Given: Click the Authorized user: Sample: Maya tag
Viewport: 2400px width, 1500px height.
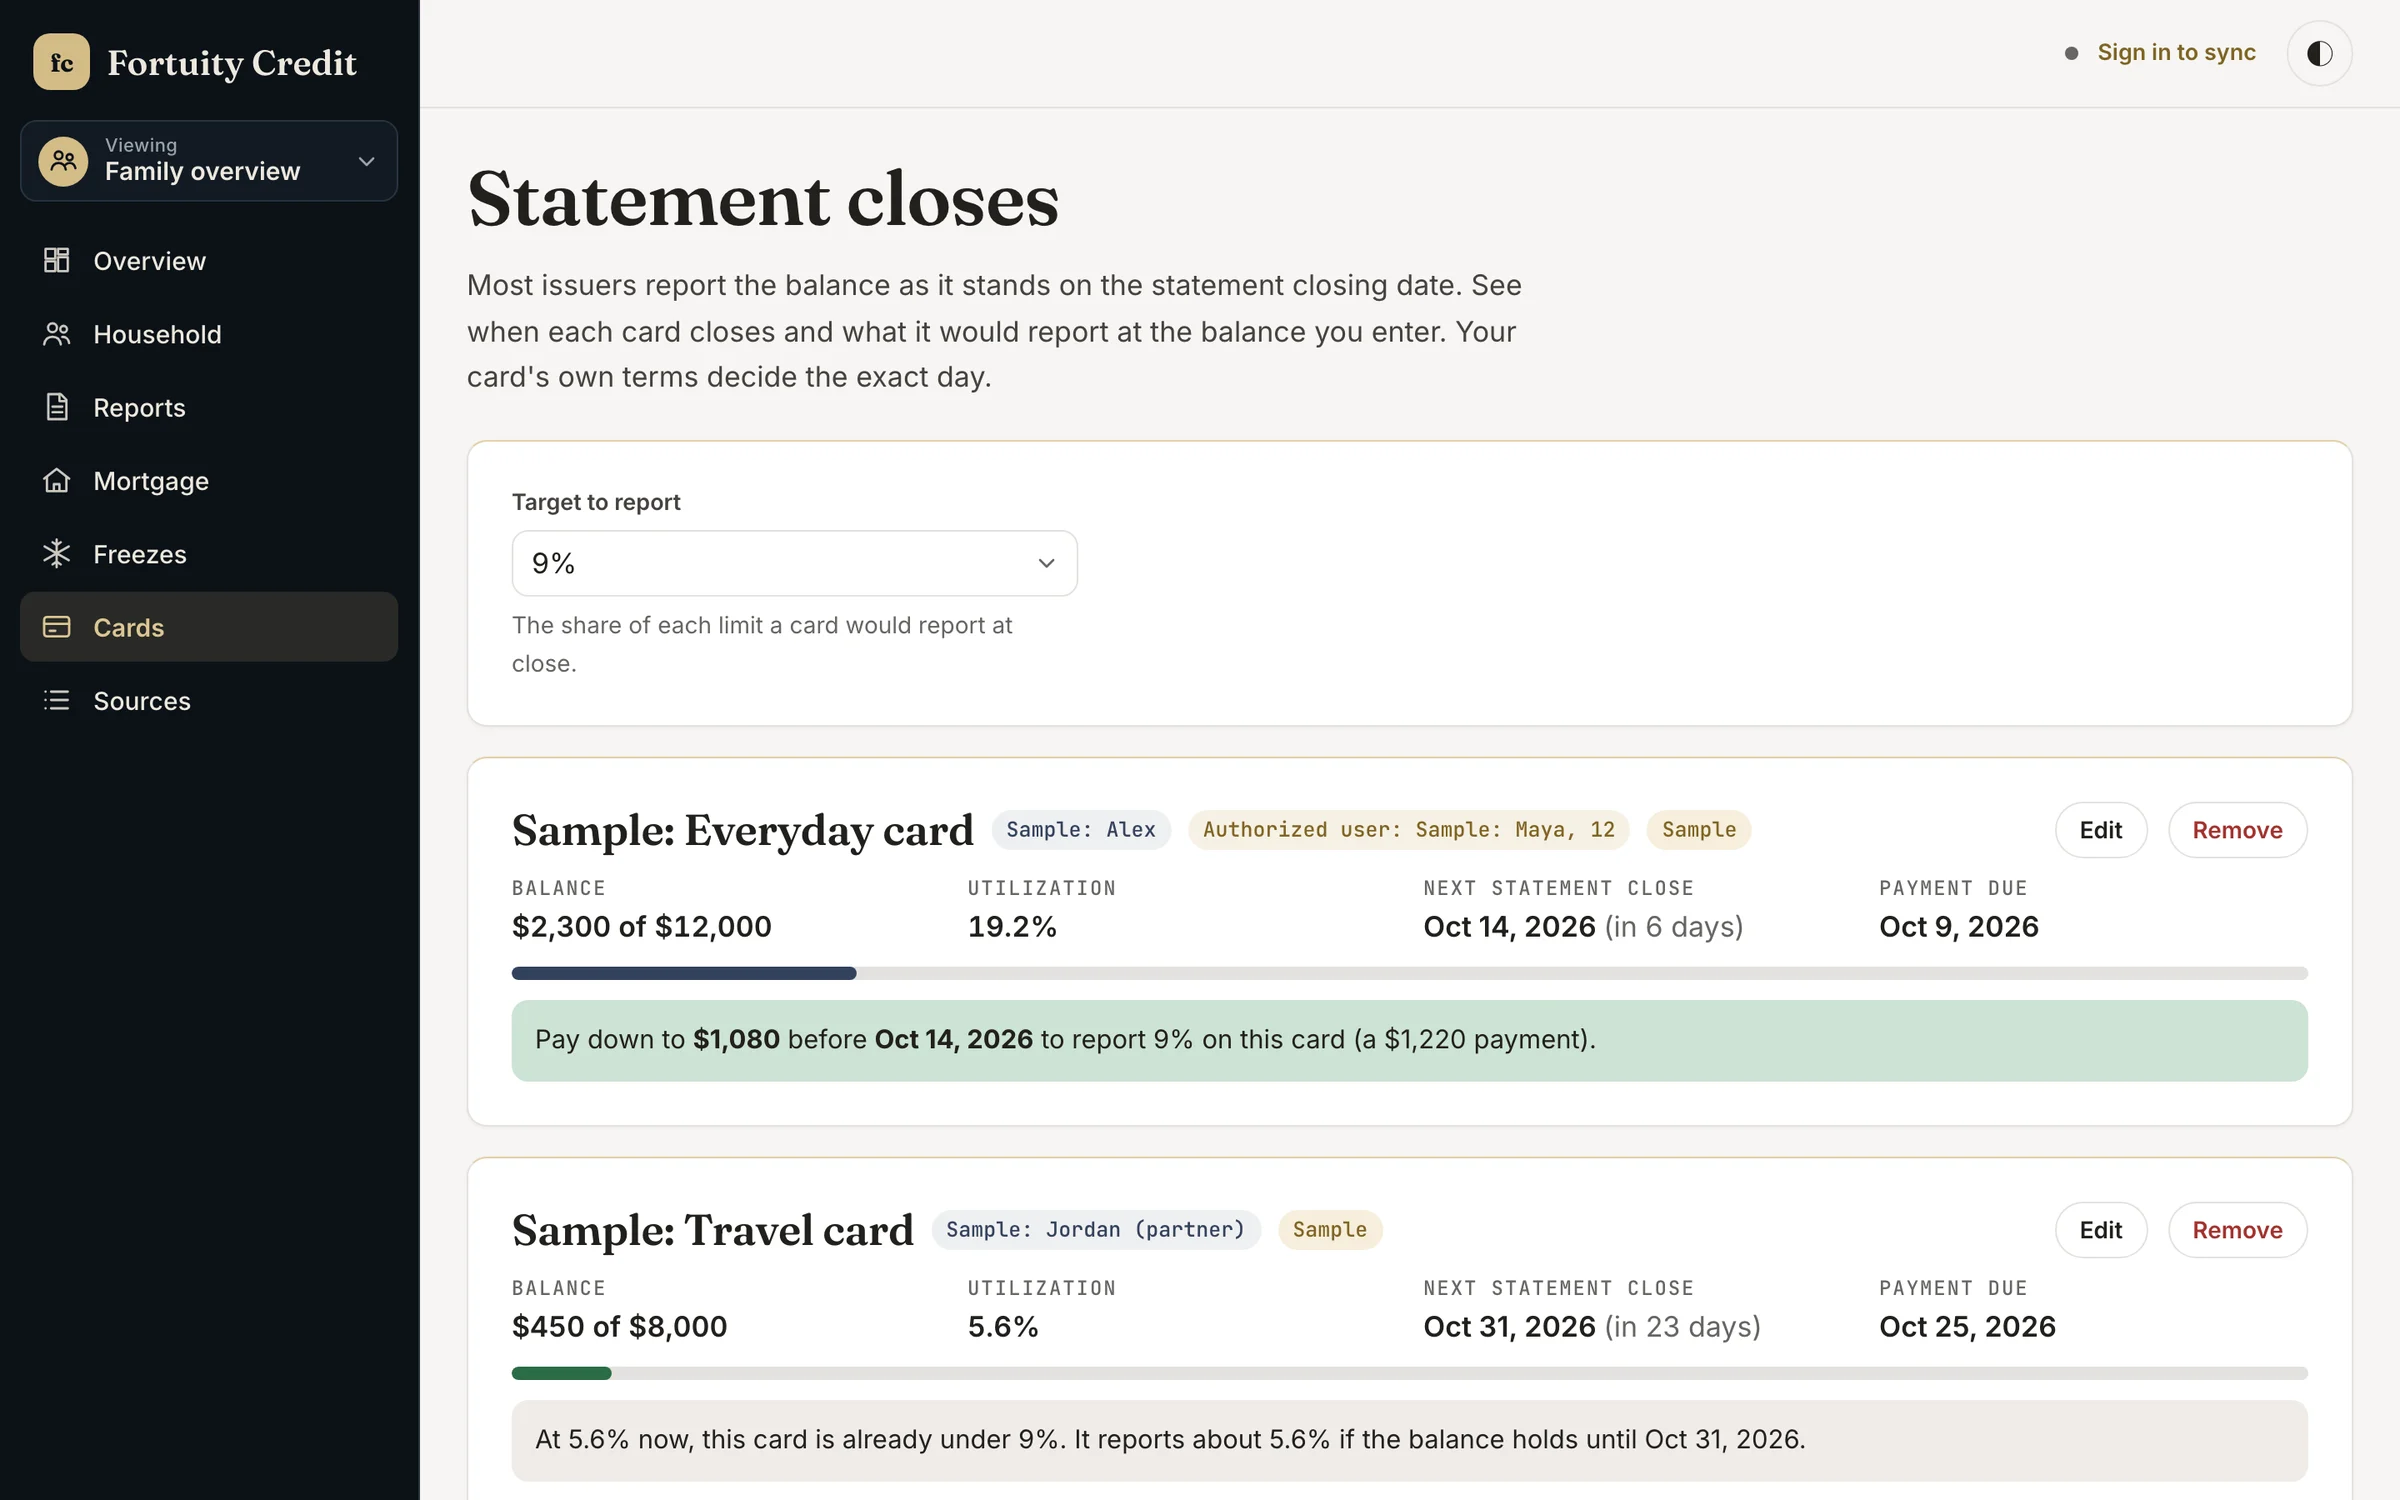Looking at the screenshot, I should tap(1408, 830).
